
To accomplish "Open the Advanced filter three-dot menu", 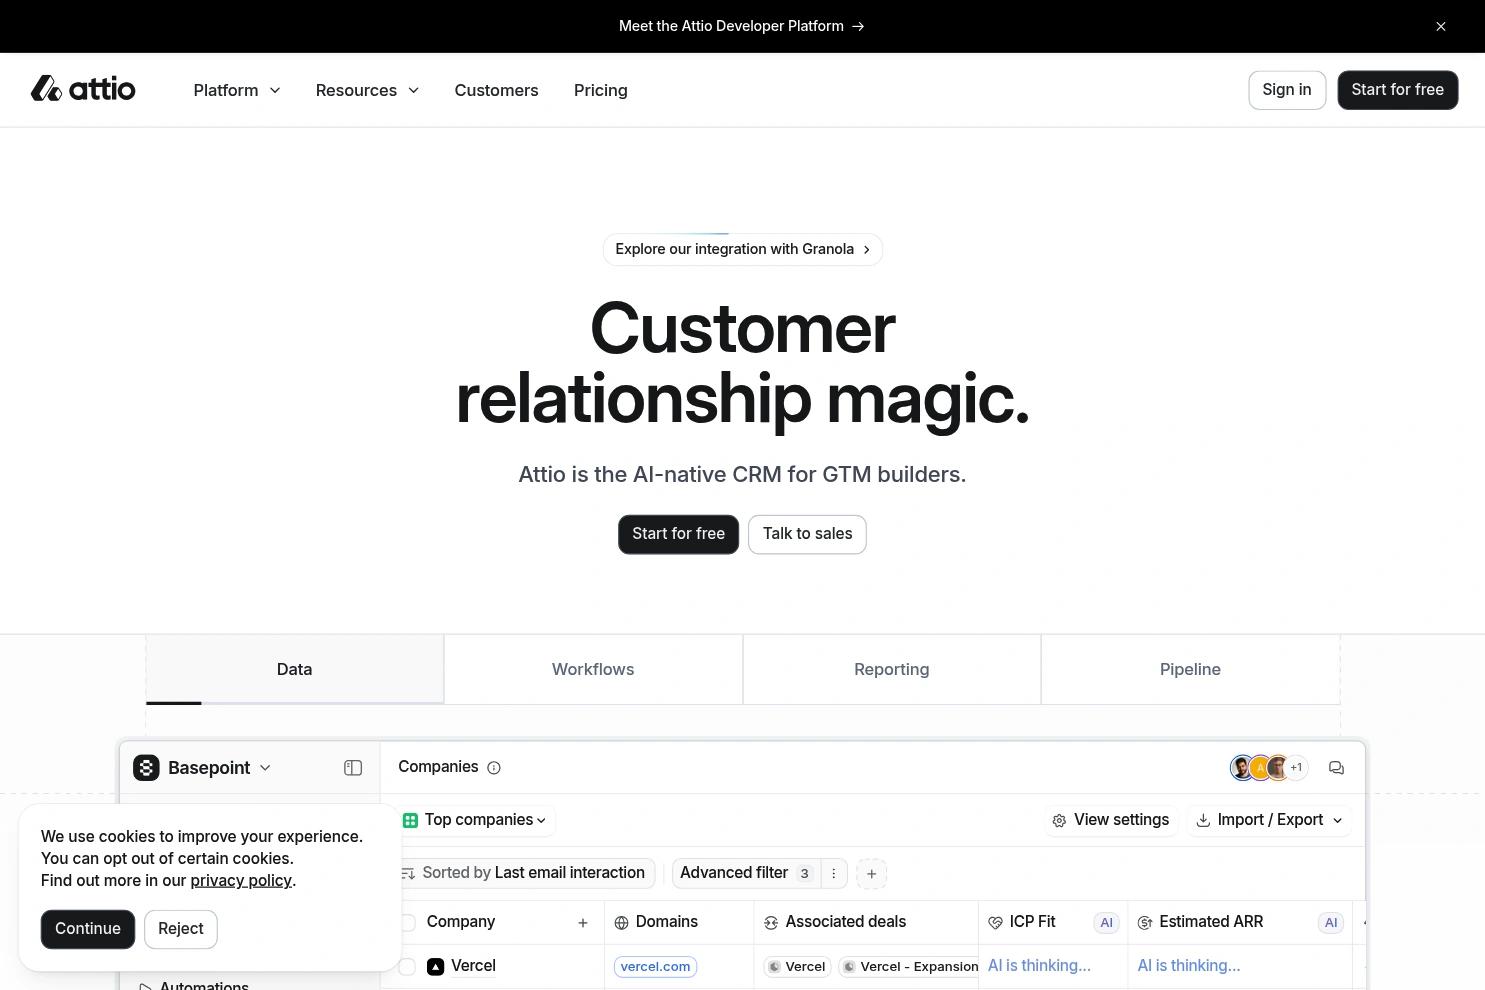I will click(834, 874).
